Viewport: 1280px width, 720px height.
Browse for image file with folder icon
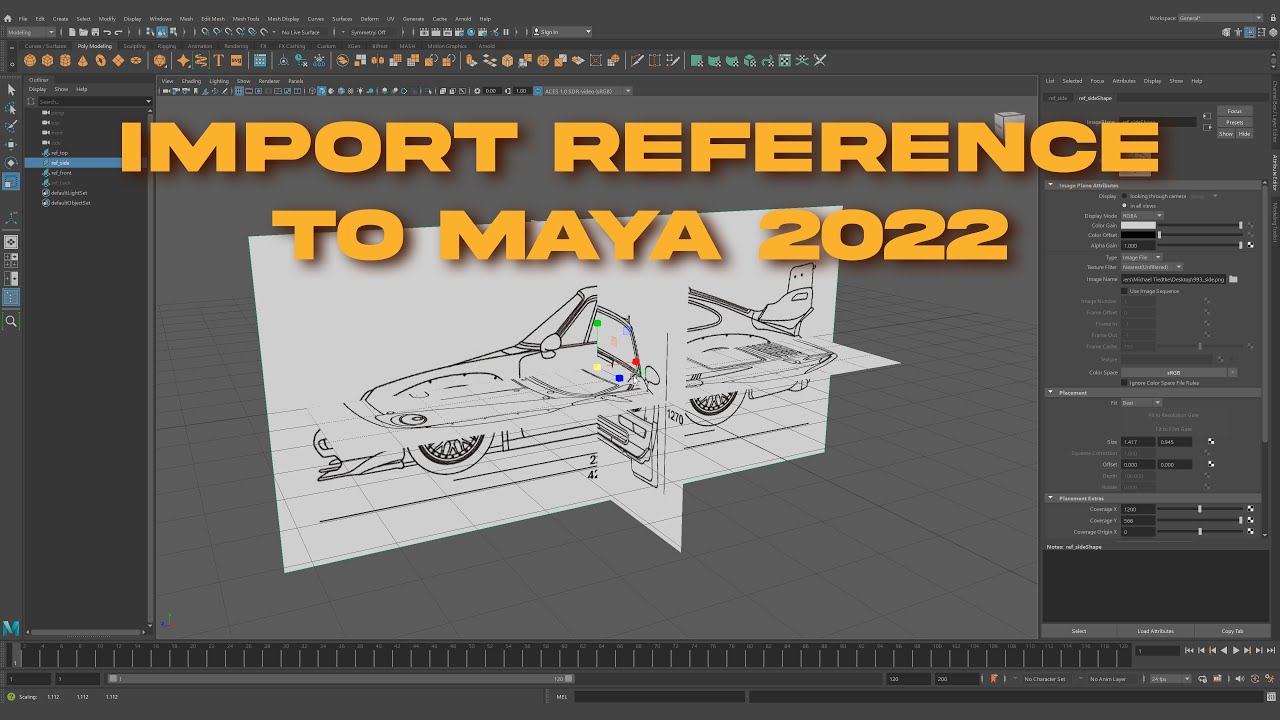1233,279
